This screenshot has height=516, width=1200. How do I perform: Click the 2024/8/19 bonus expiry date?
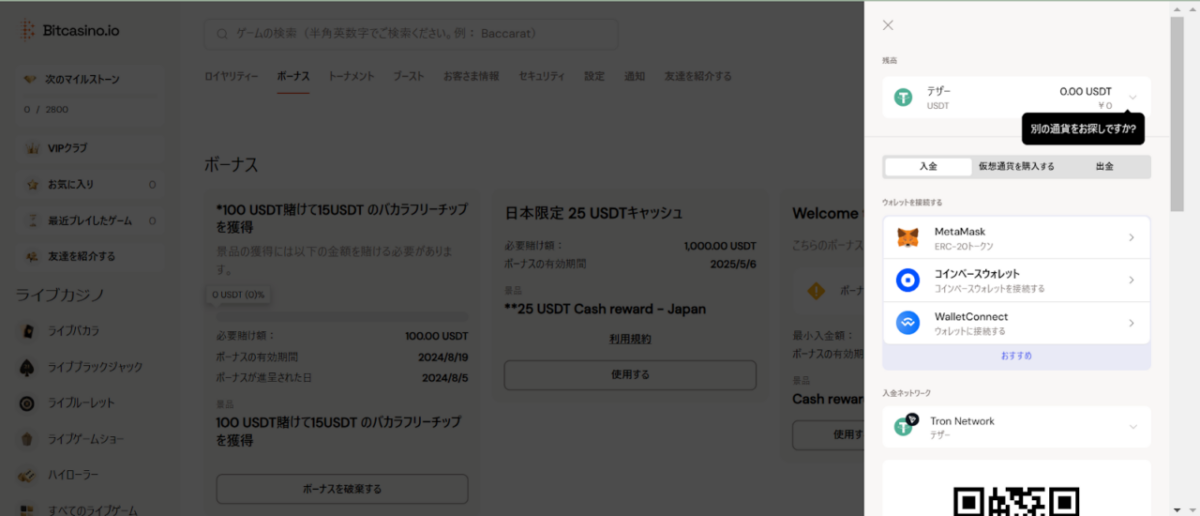pyautogui.click(x=444, y=356)
